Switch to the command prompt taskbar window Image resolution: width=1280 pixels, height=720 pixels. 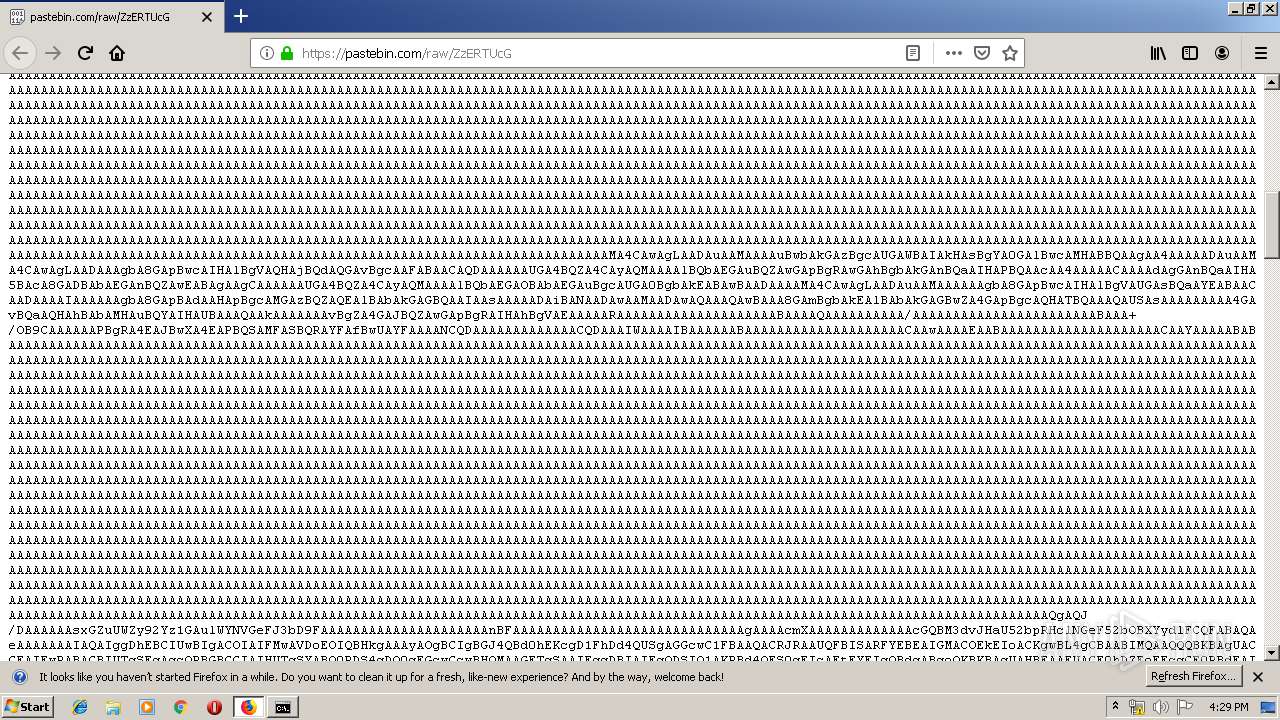click(x=283, y=707)
